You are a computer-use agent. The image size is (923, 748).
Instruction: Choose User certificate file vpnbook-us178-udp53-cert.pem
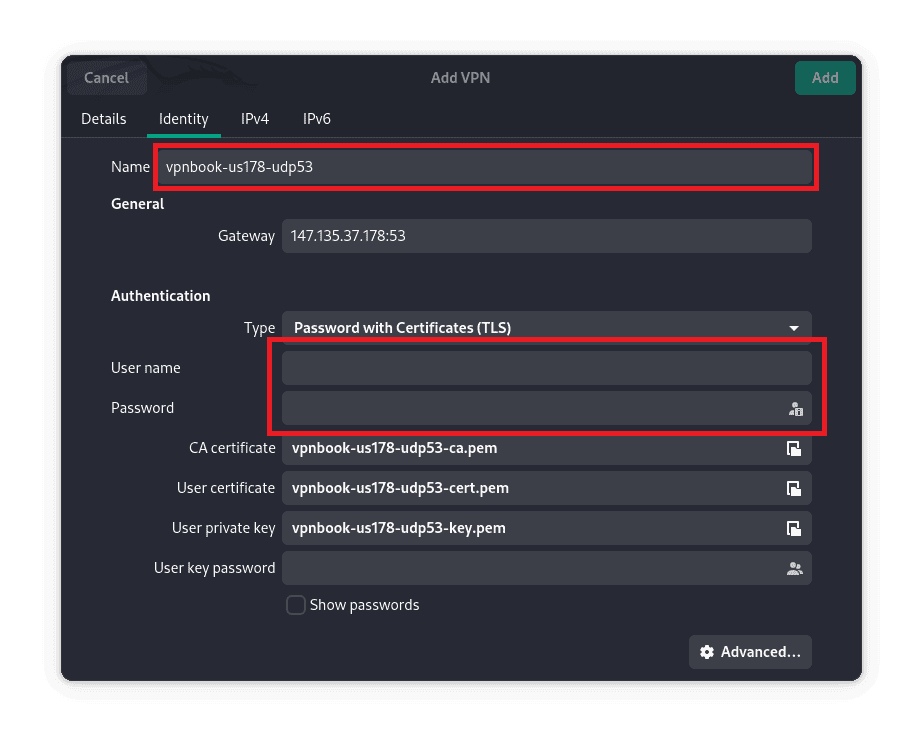(x=547, y=488)
